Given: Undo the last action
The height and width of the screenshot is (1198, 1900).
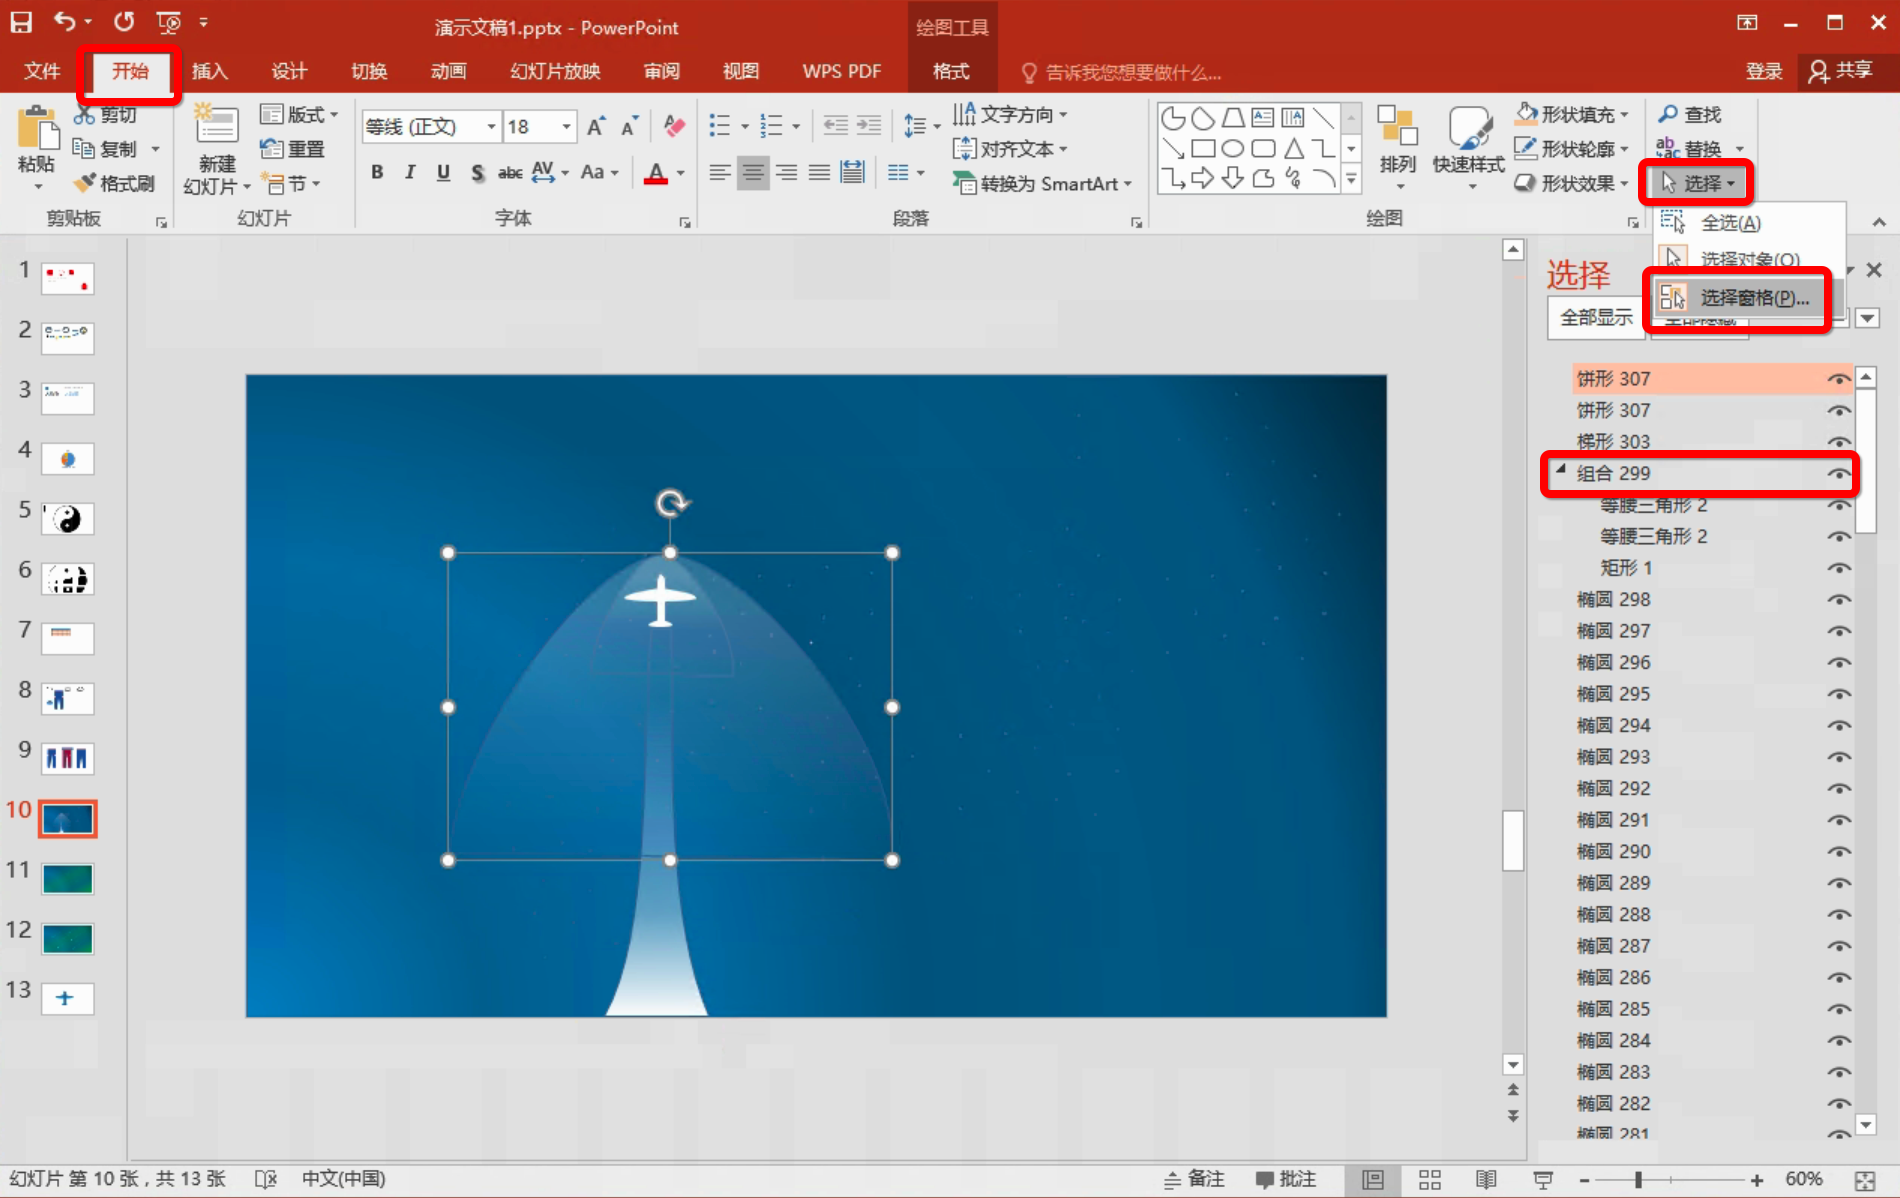Looking at the screenshot, I should coord(65,22).
